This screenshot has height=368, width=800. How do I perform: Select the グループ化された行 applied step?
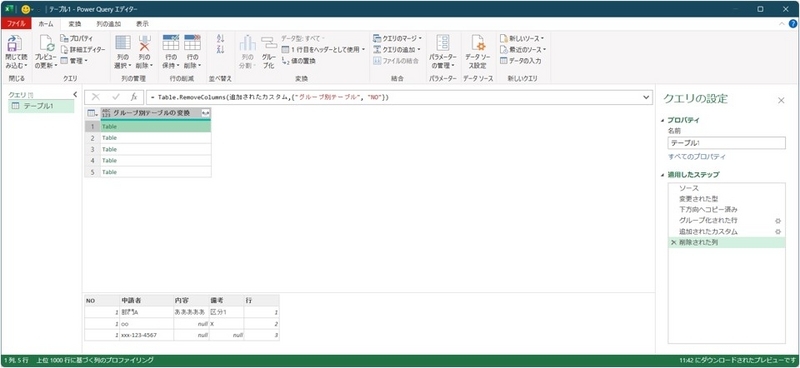click(x=727, y=220)
